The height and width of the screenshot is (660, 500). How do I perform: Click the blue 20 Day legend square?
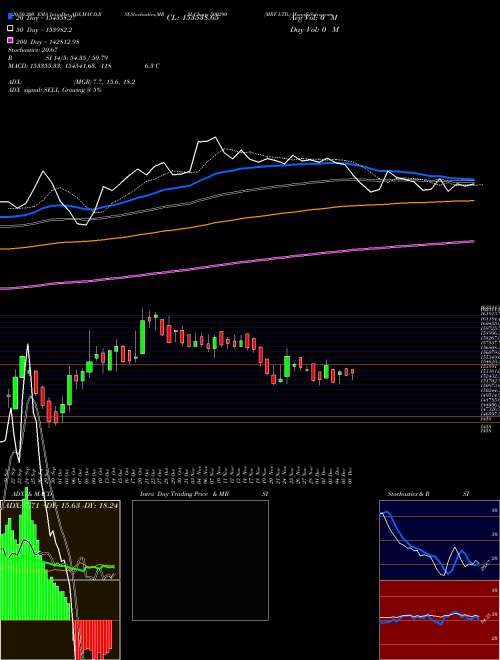[x=10, y=17]
